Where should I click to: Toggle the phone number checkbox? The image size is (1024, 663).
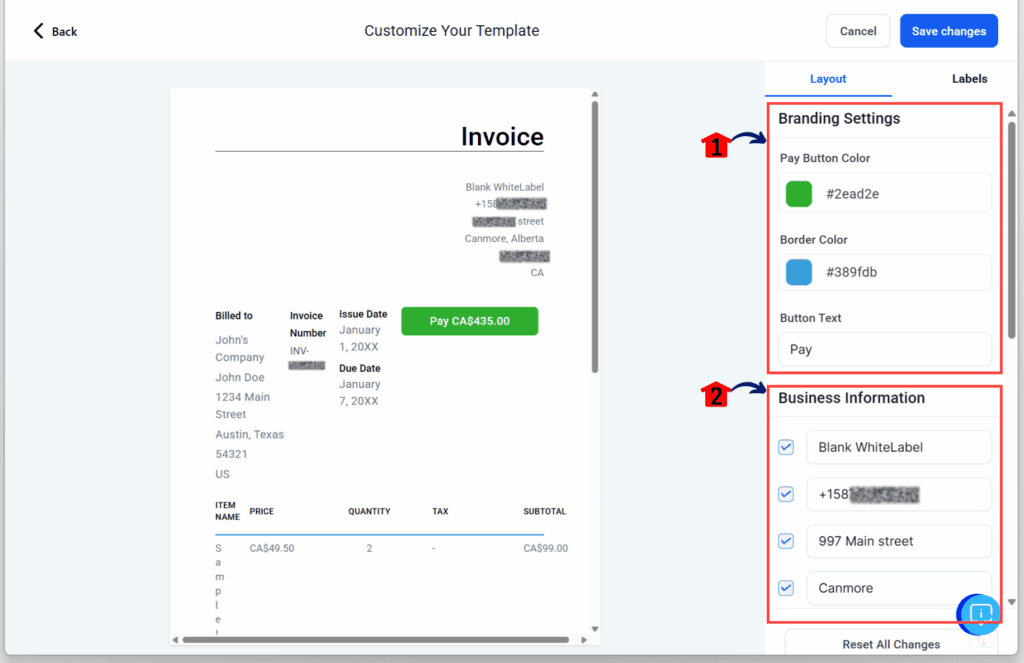[x=786, y=494]
